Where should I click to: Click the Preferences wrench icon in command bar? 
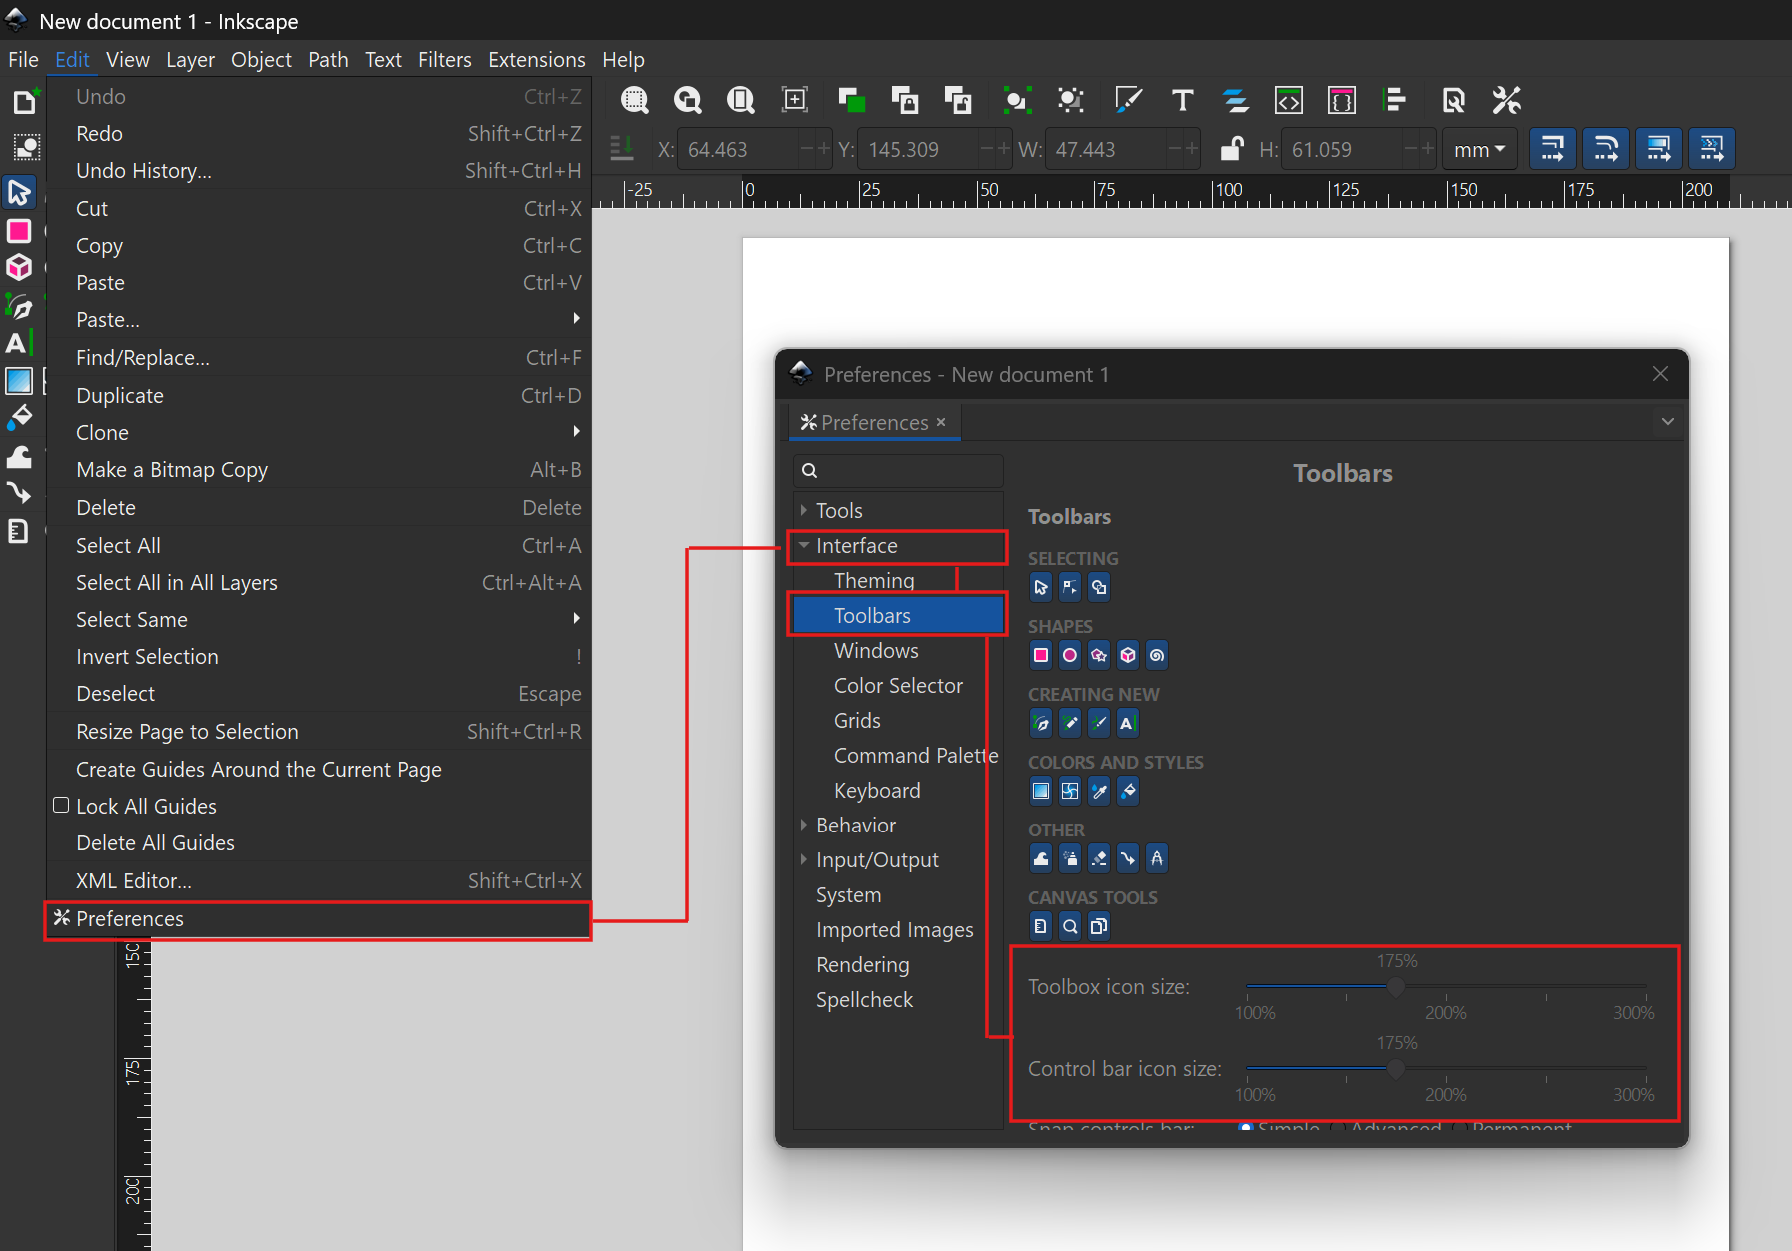coord(1507,100)
